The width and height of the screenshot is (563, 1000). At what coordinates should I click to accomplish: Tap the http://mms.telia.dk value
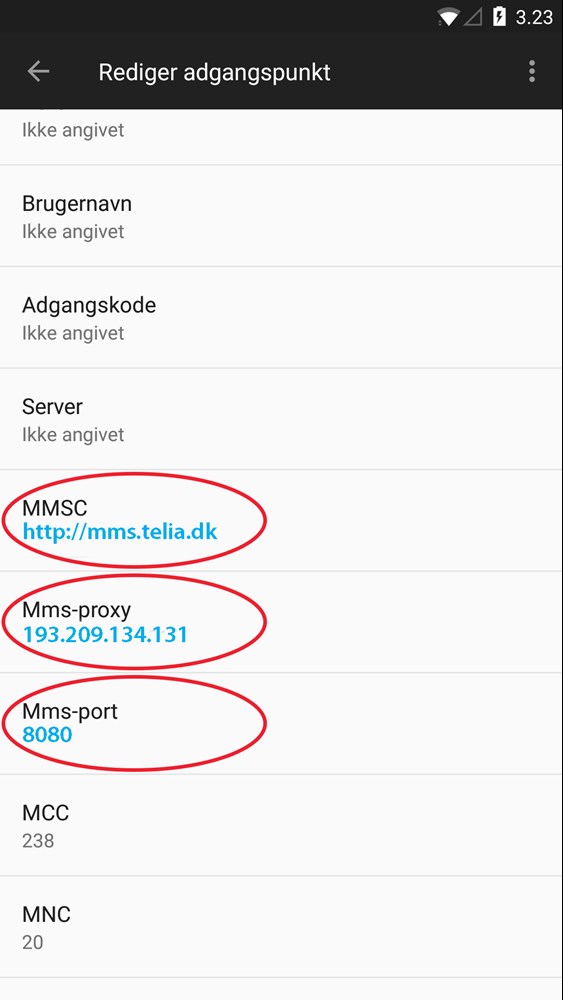point(120,532)
